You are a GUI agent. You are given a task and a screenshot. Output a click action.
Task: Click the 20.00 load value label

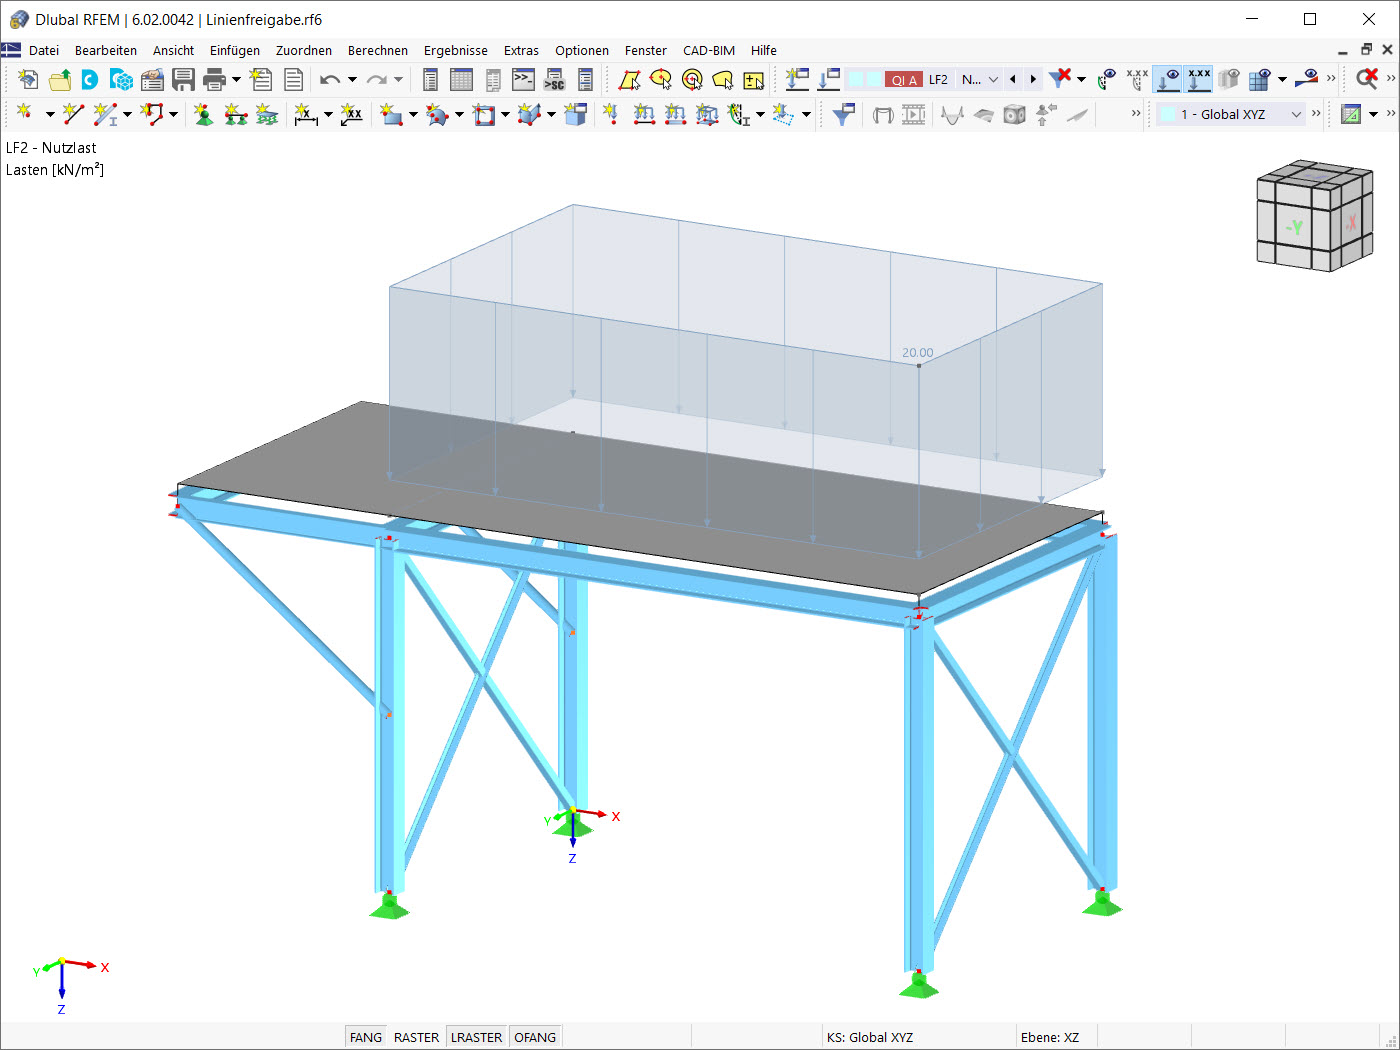pyautogui.click(x=917, y=352)
